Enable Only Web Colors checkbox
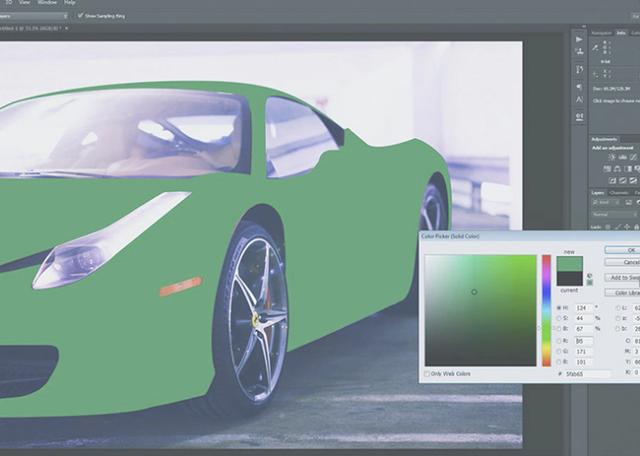Viewport: 640px width, 456px height. click(x=427, y=374)
